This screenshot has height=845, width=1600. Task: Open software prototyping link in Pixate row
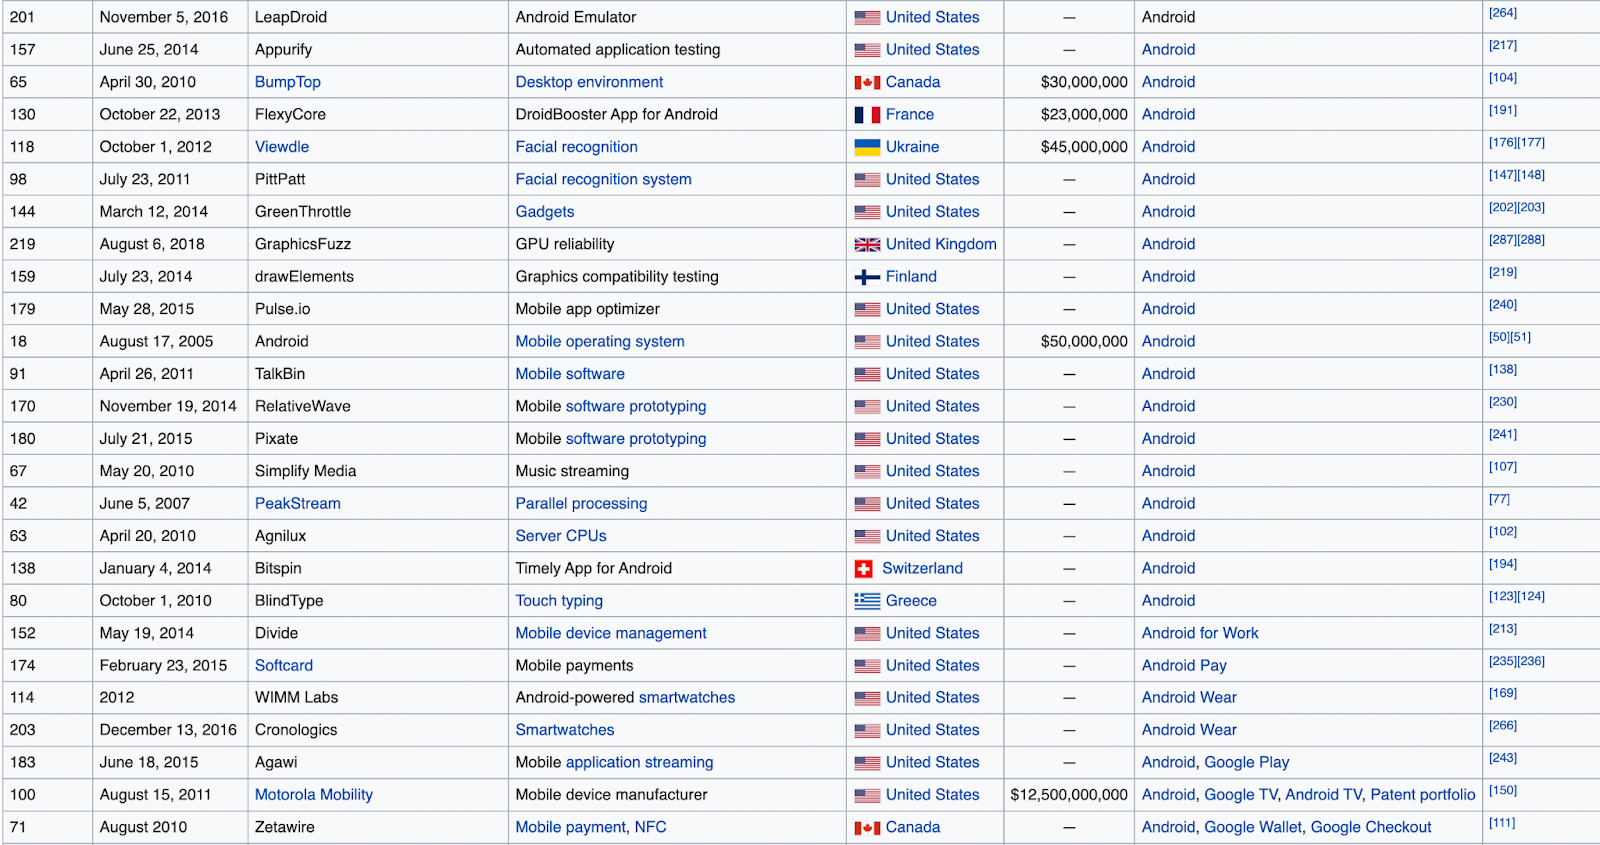point(636,438)
